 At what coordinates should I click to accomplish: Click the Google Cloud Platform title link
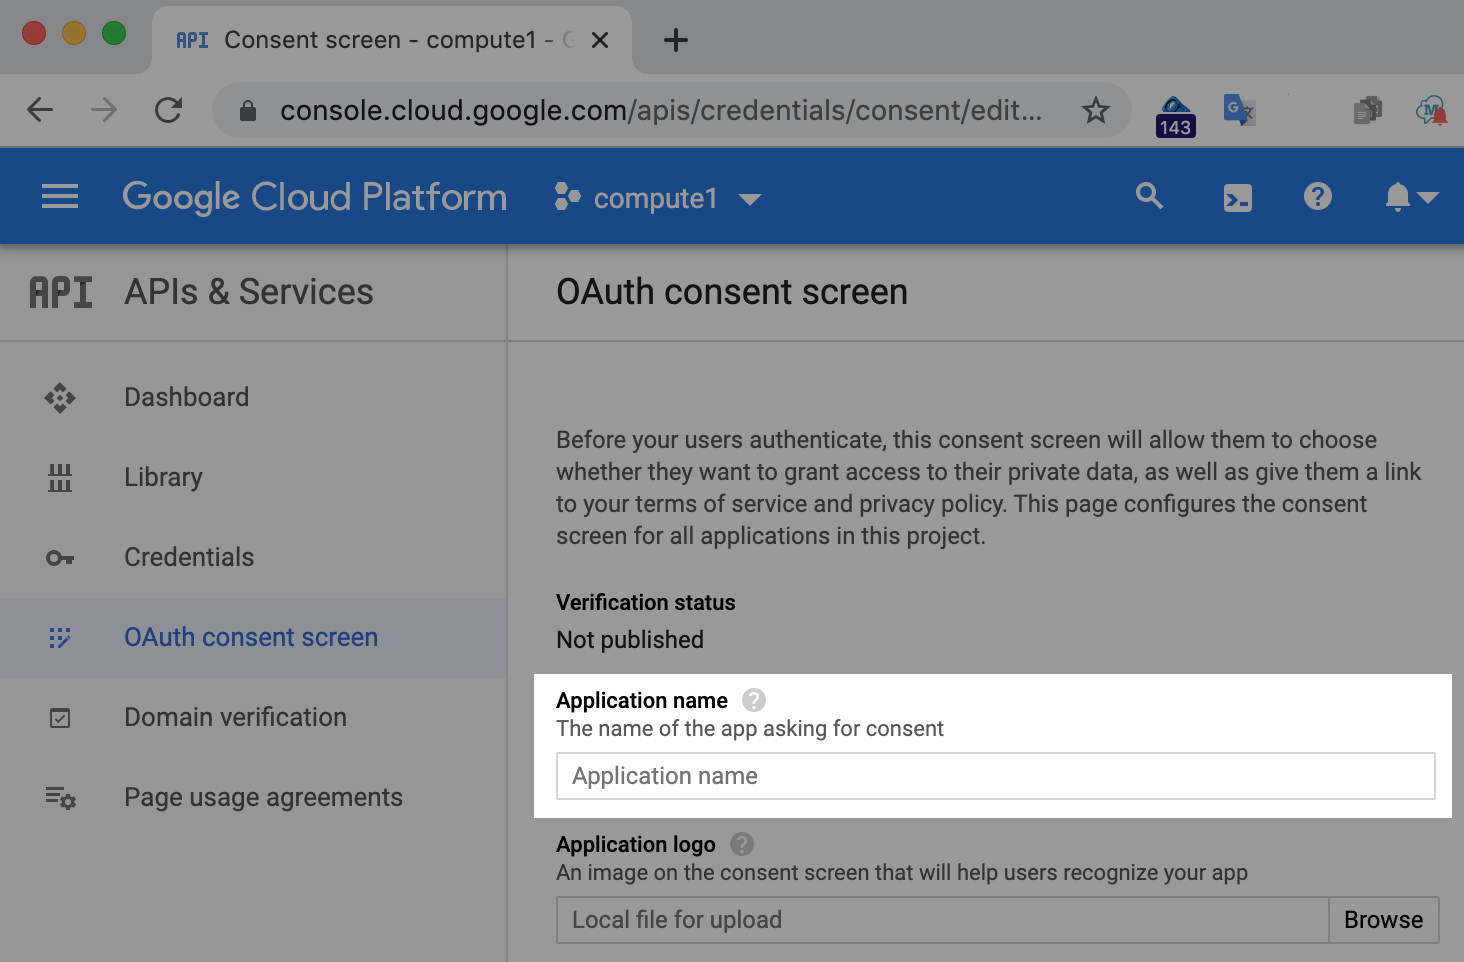(x=314, y=197)
